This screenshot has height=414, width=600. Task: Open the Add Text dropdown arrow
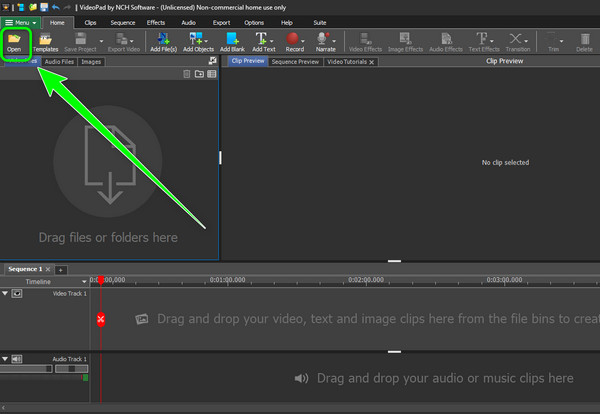click(x=271, y=41)
